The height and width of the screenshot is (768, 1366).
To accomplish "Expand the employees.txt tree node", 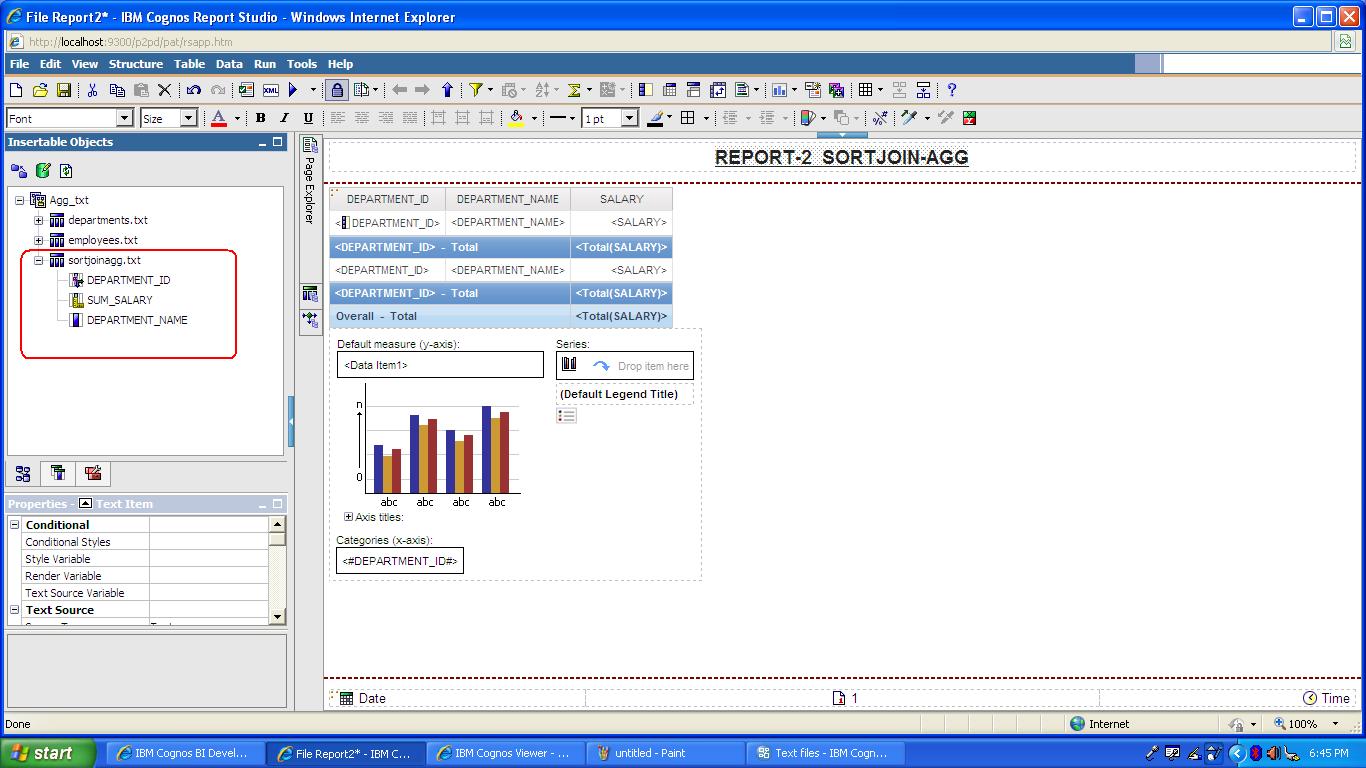I will click(39, 240).
